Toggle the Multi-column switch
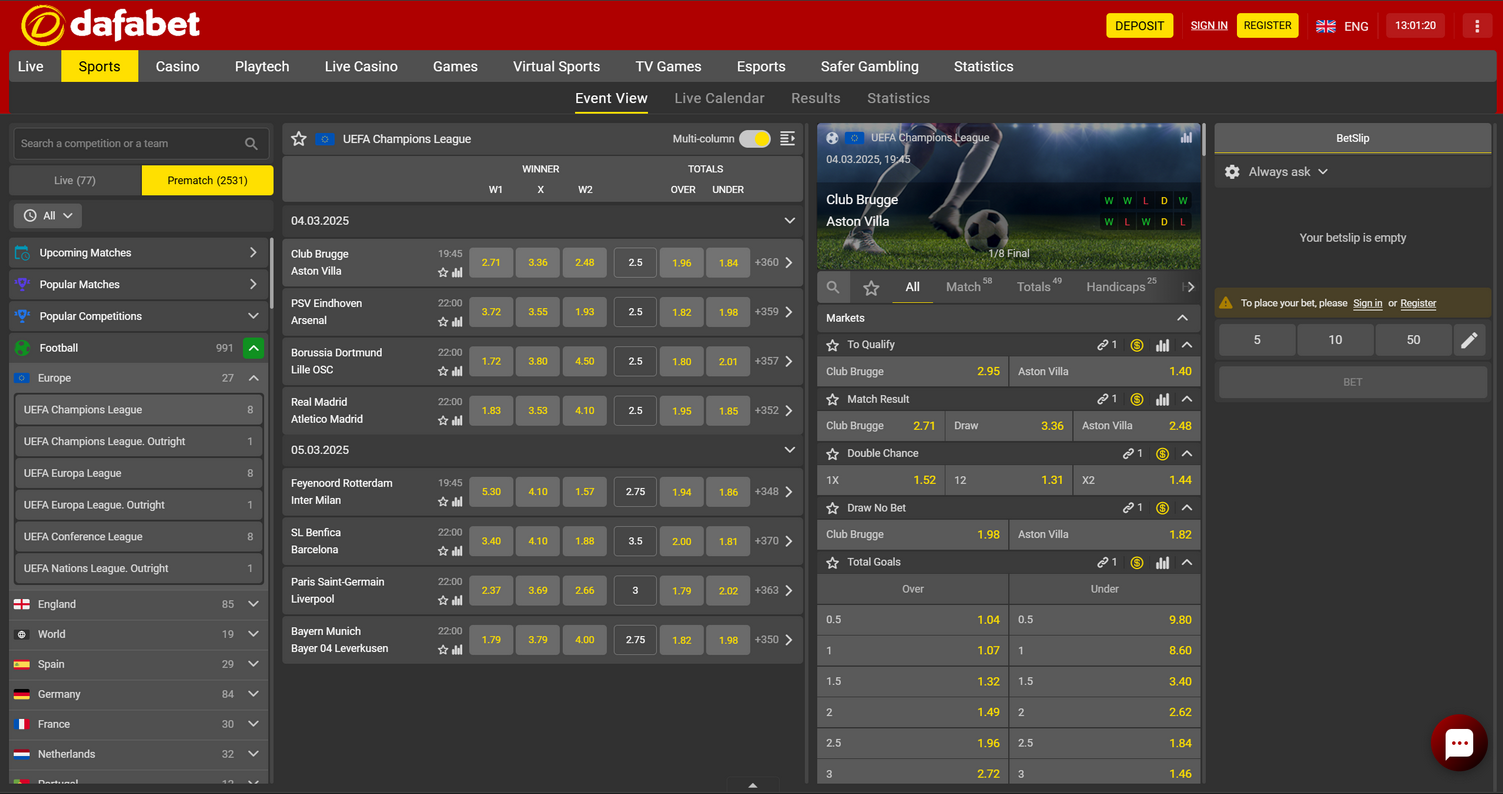Viewport: 1503px width, 794px height. [x=755, y=139]
